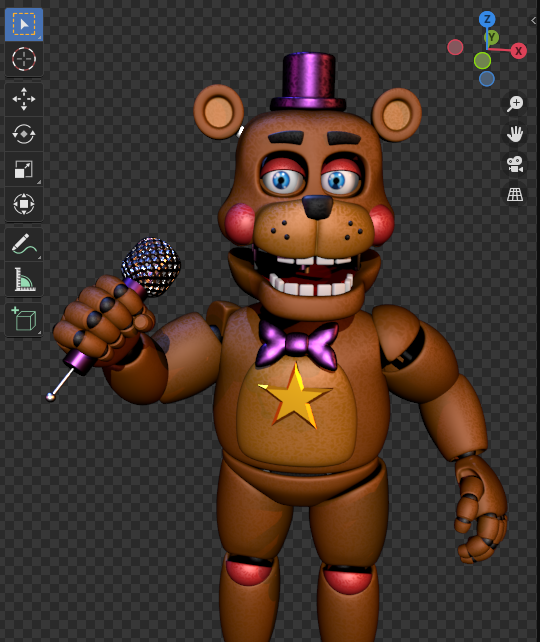Viewport: 540px width, 642px height.
Task: Click the negative Y green gizmo circle
Action: pos(482,61)
